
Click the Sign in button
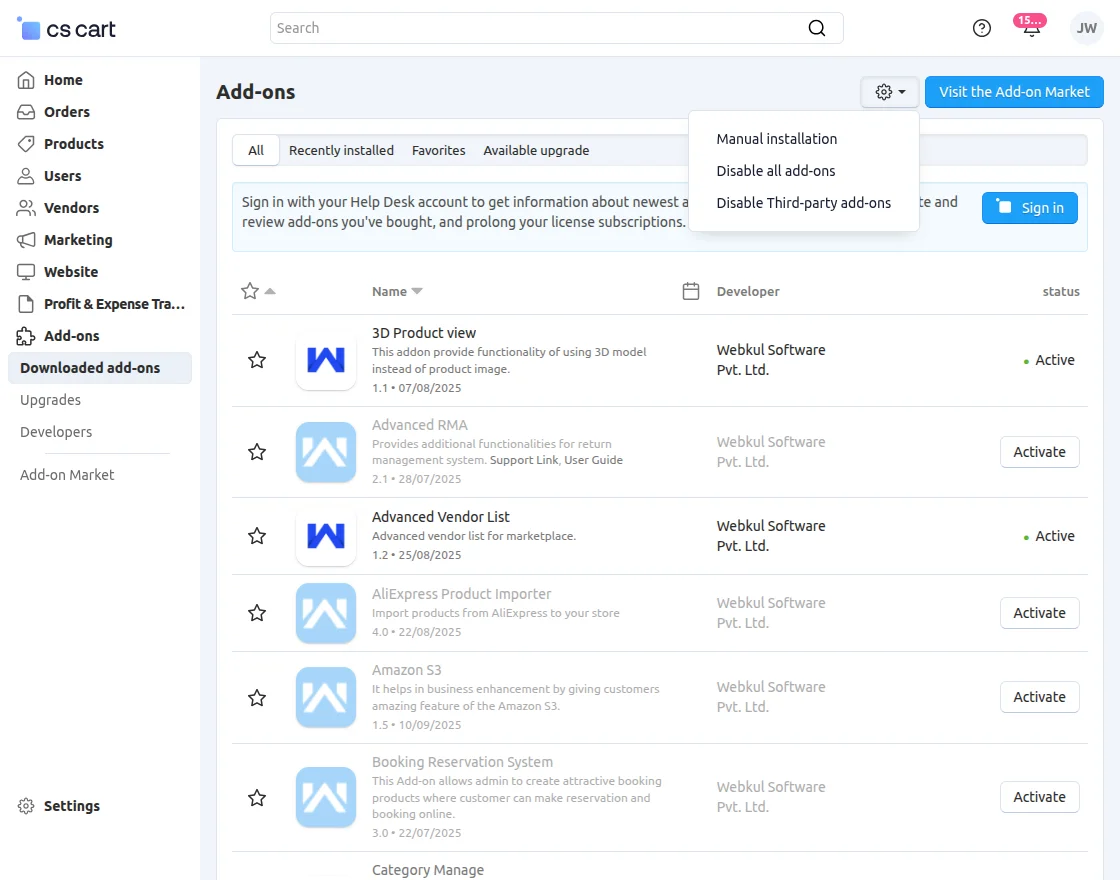point(1029,208)
